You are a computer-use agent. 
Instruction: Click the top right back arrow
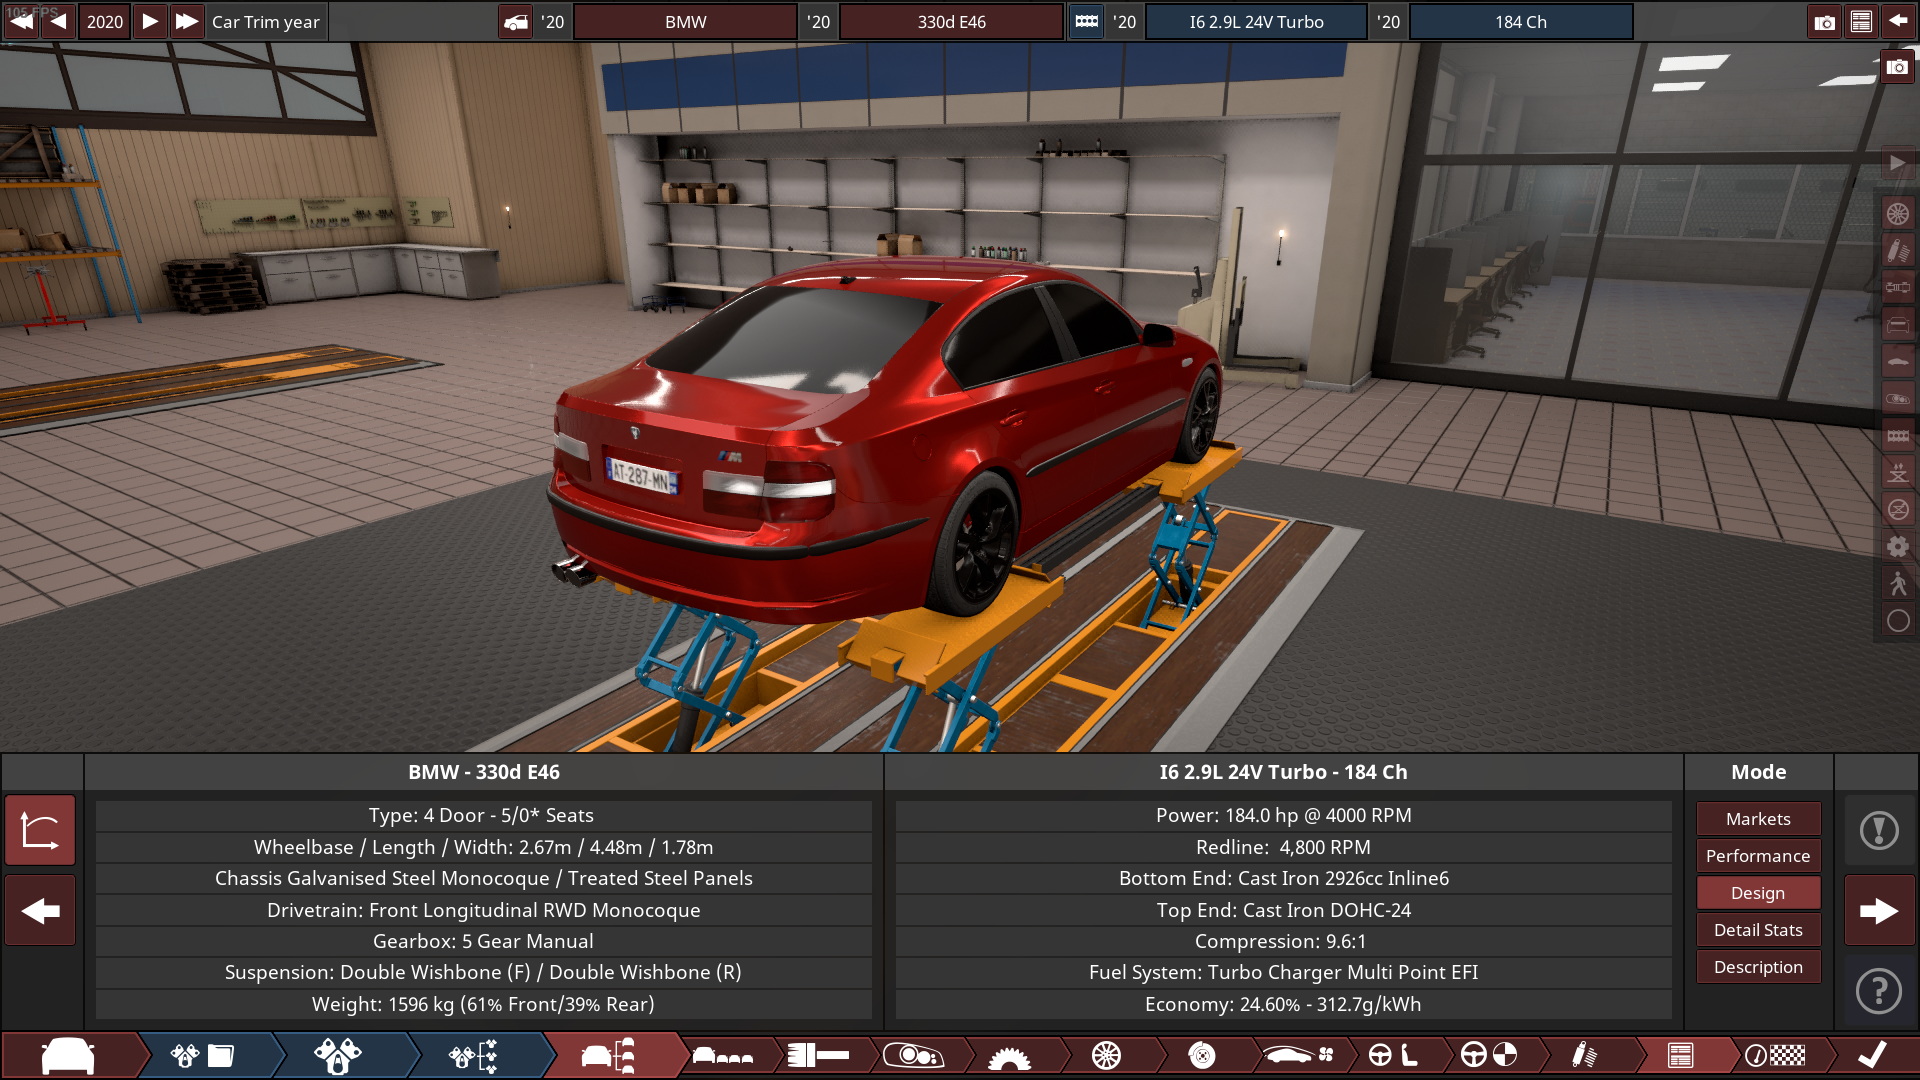click(1897, 21)
